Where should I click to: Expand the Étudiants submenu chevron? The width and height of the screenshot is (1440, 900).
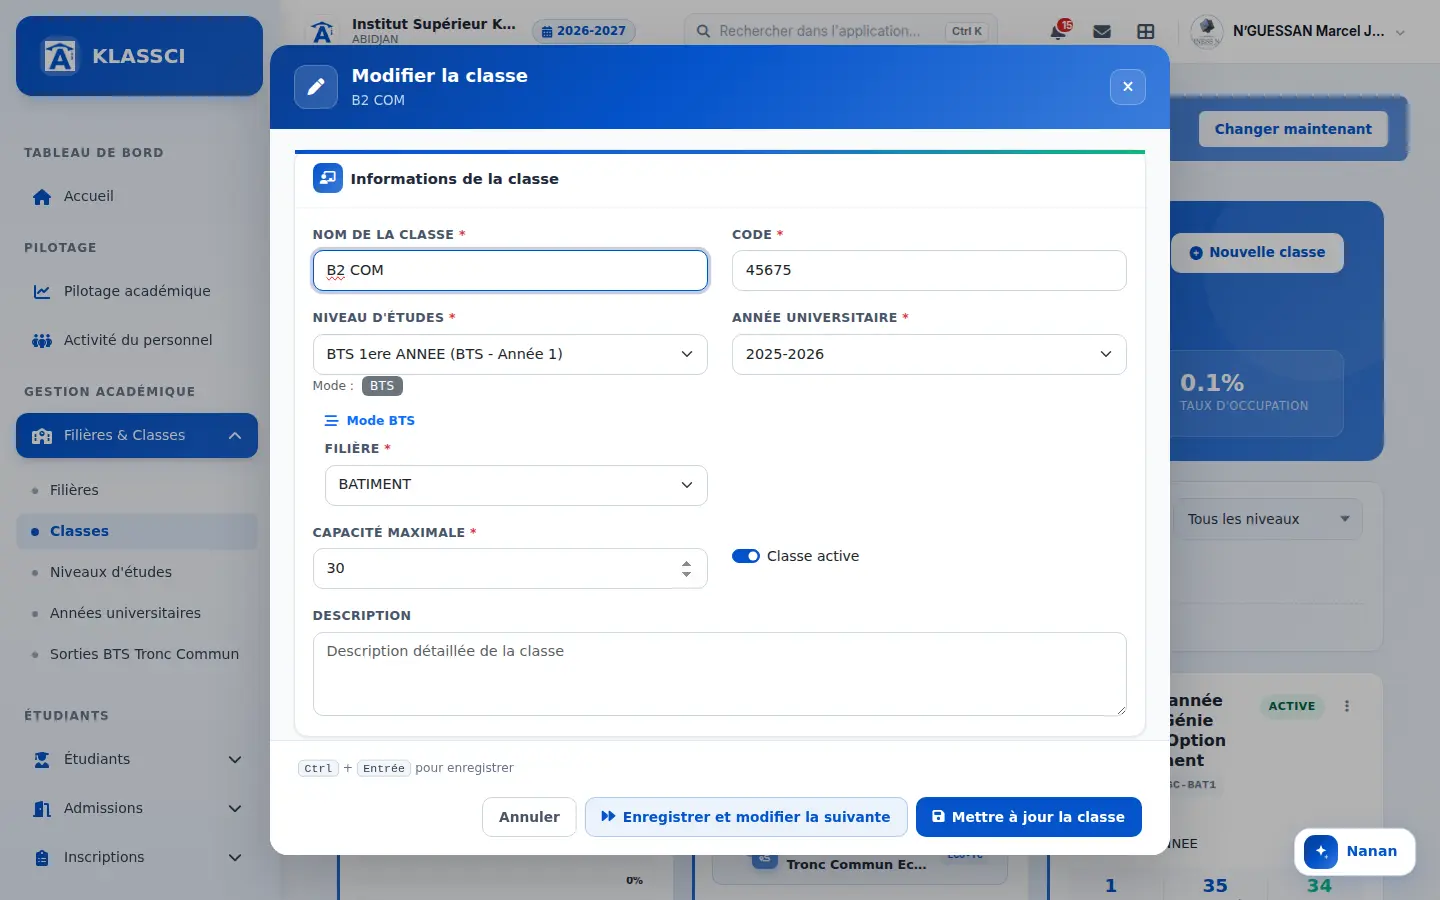235,760
